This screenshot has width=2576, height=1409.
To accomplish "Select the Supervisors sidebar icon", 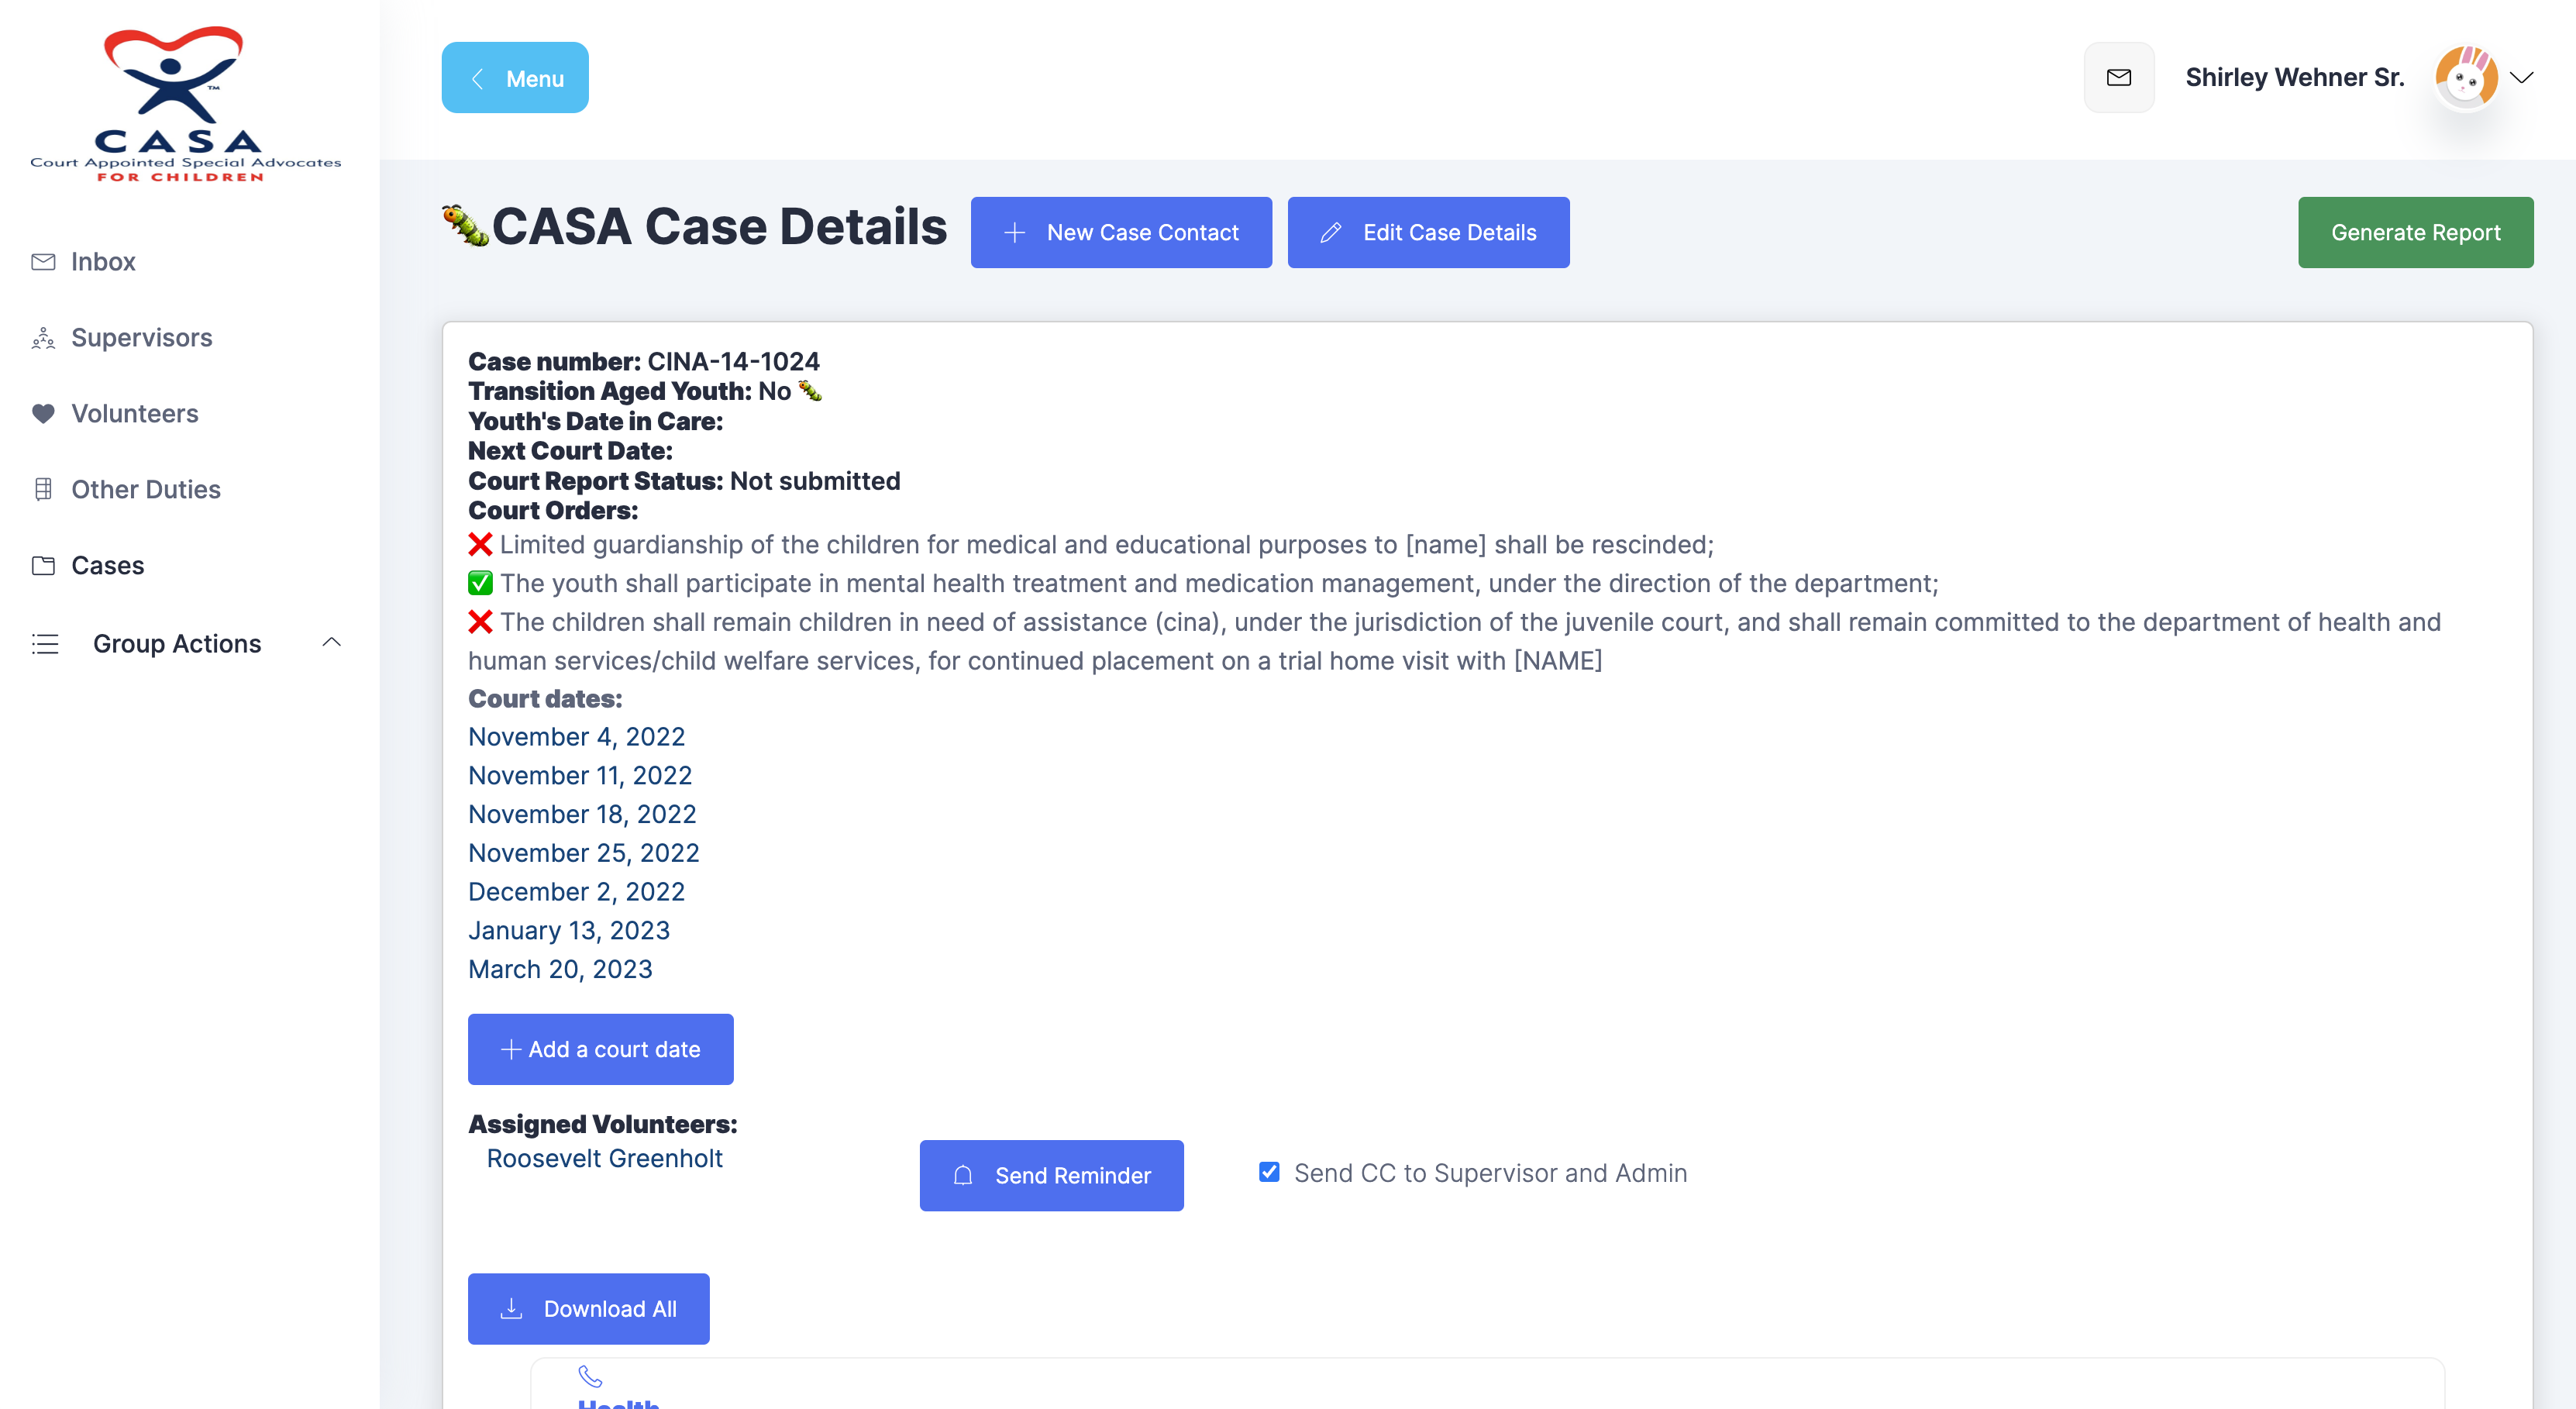I will (44, 338).
